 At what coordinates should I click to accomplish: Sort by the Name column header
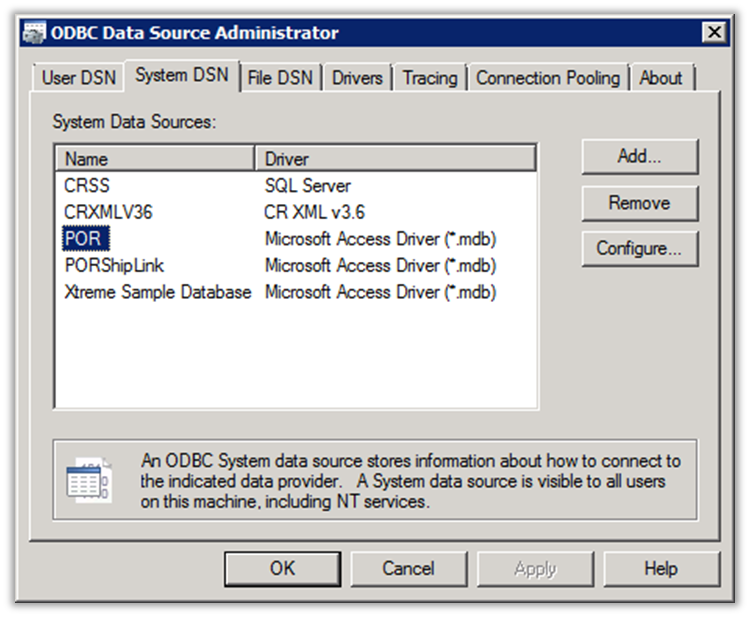[x=156, y=159]
